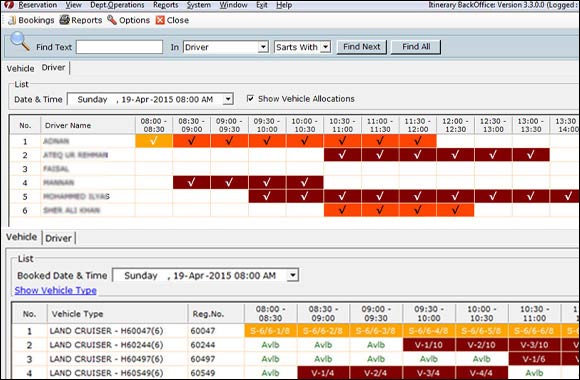Click the red Close icon
The width and height of the screenshot is (580, 380).
point(160,20)
